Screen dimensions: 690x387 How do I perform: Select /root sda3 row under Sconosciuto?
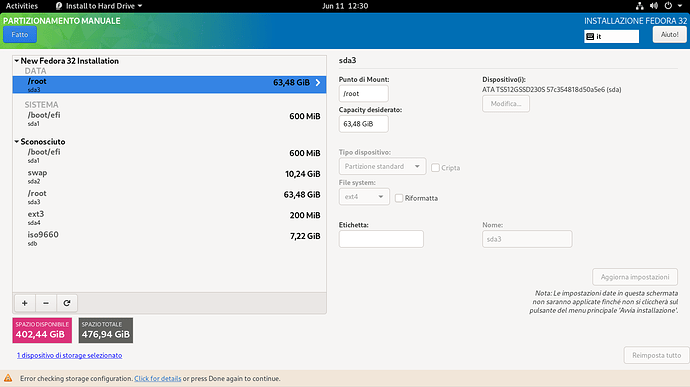pyautogui.click(x=169, y=197)
